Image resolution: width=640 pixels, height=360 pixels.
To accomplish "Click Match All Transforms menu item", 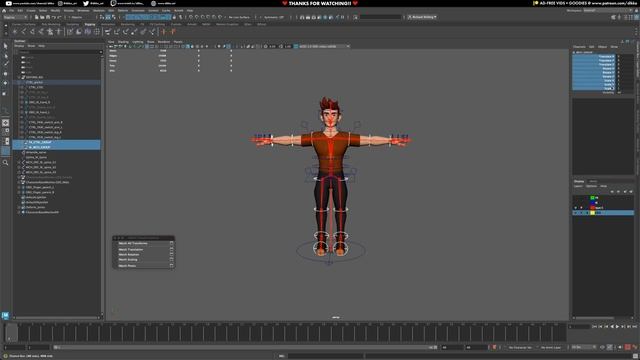I will tap(133, 243).
